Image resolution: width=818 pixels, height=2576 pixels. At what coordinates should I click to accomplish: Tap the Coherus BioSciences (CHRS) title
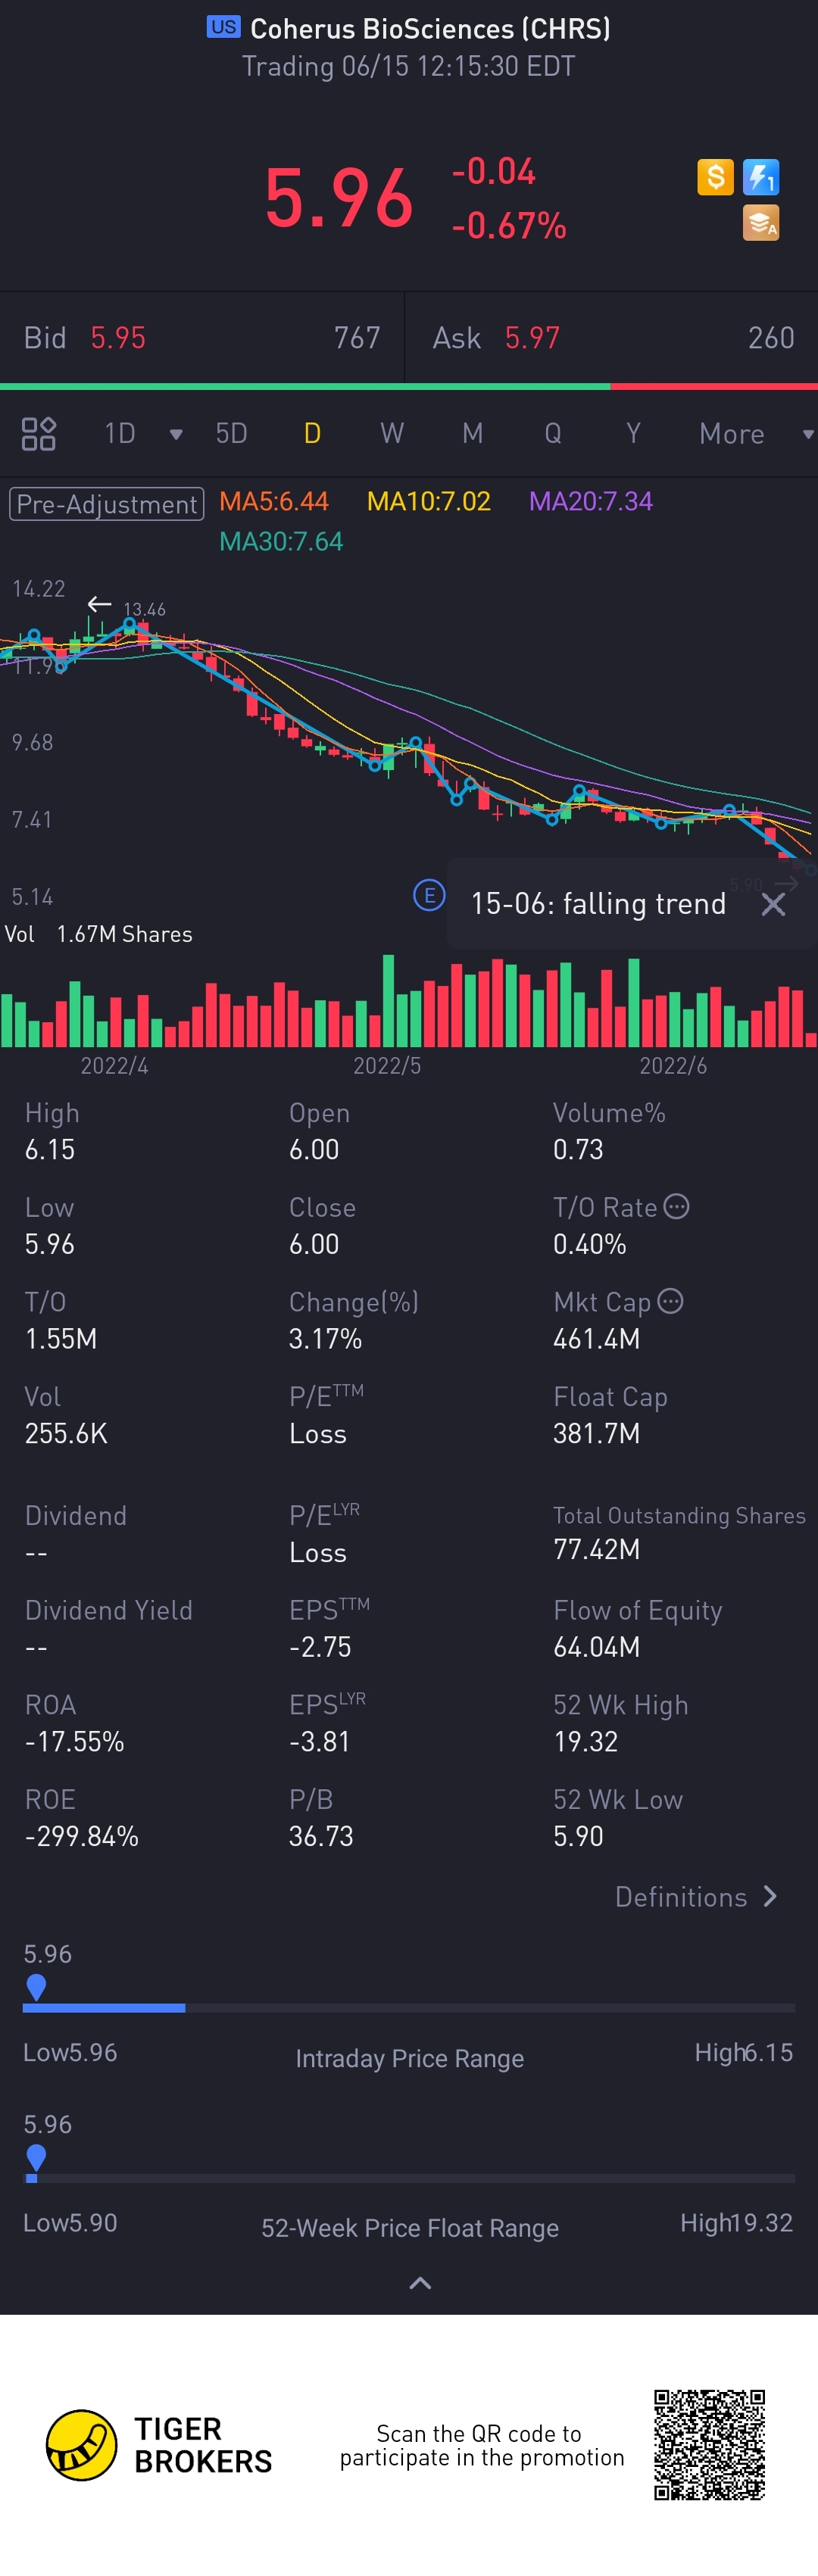430,28
